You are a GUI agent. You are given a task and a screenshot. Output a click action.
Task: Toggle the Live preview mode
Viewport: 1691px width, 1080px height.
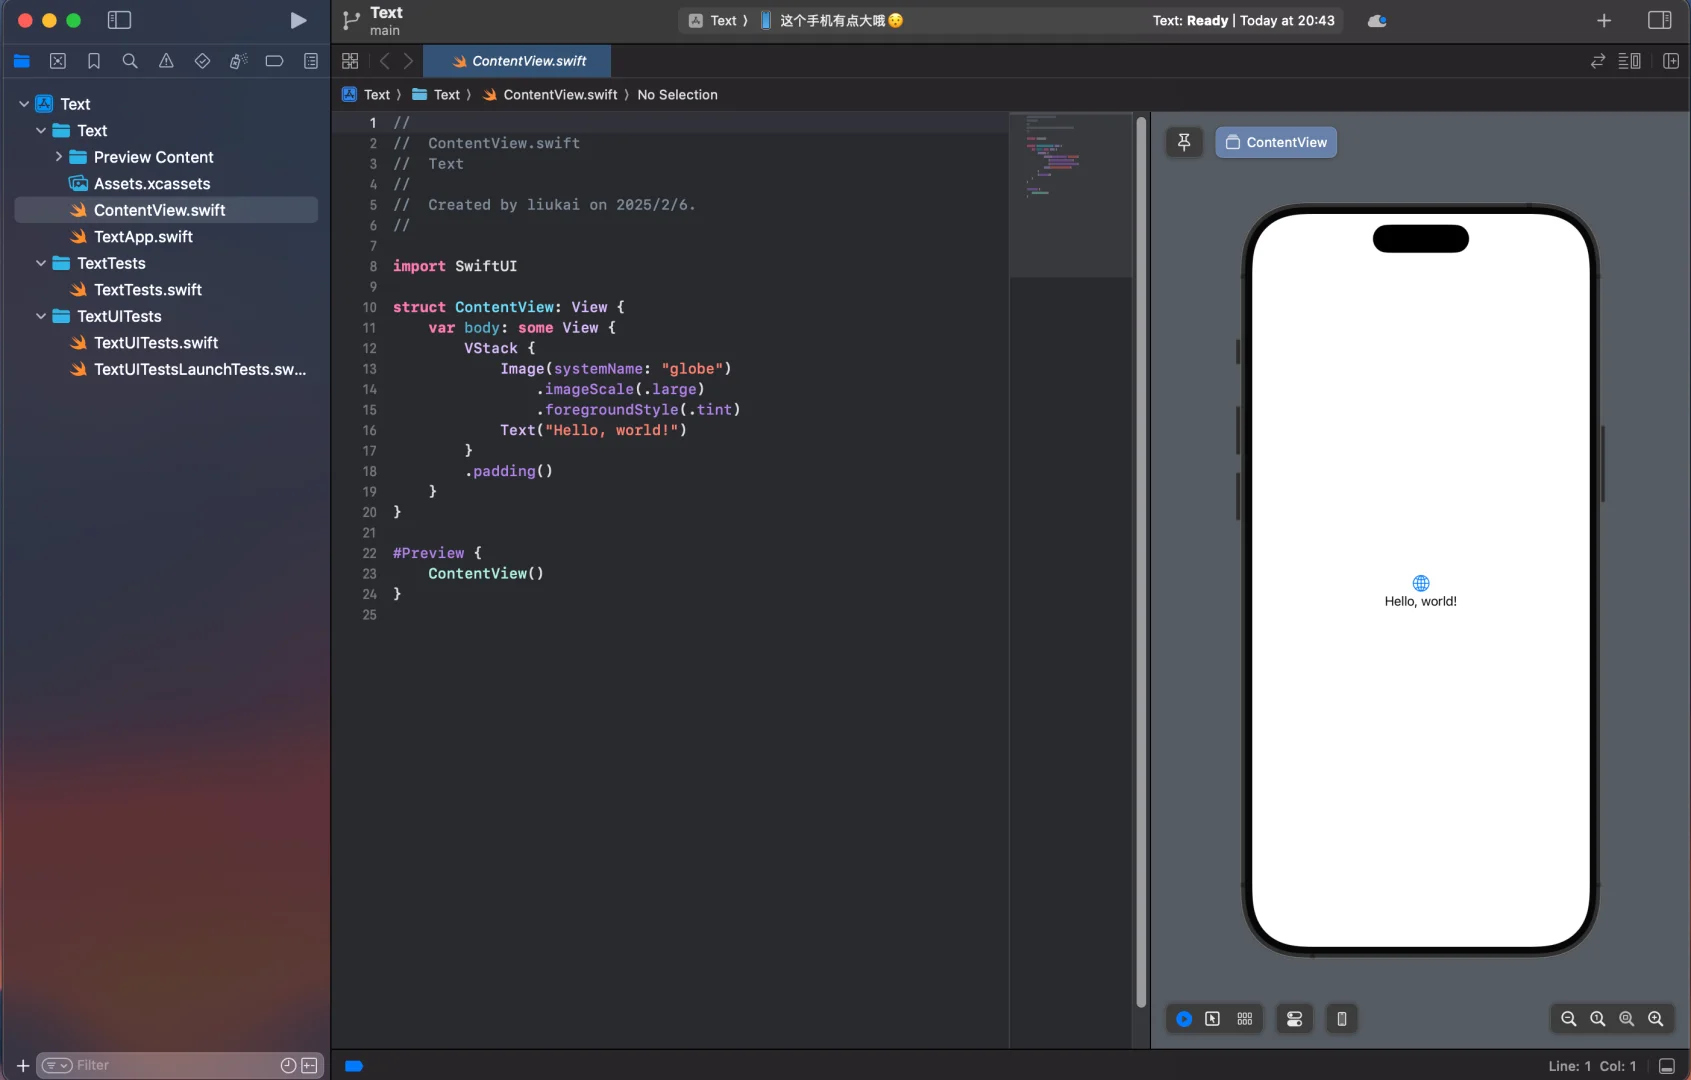coord(1184,1019)
